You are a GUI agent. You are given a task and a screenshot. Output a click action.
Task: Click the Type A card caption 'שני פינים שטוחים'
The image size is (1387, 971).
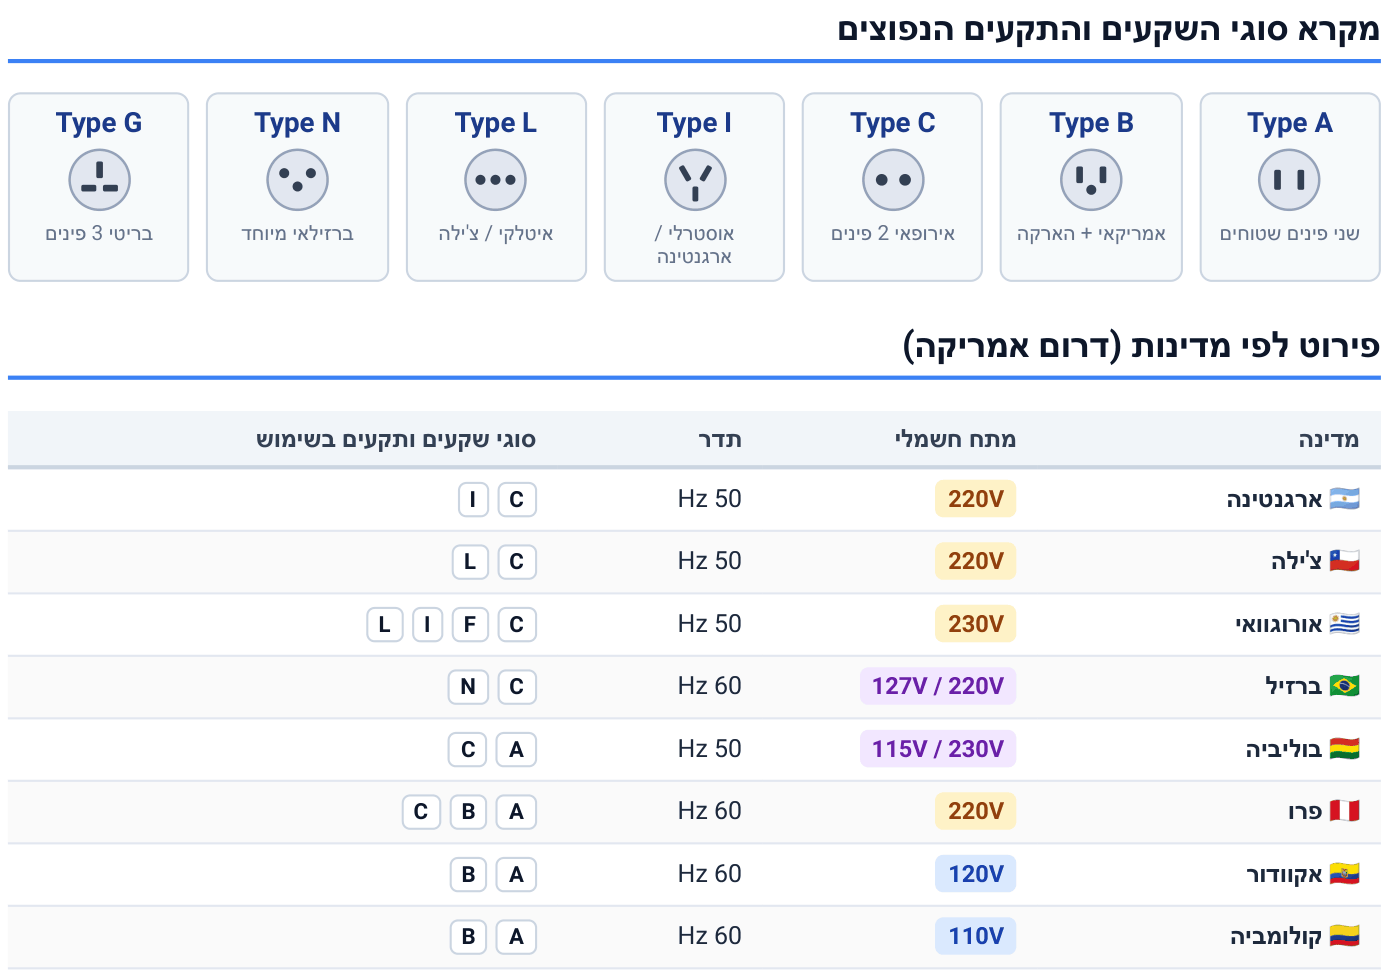click(1289, 233)
